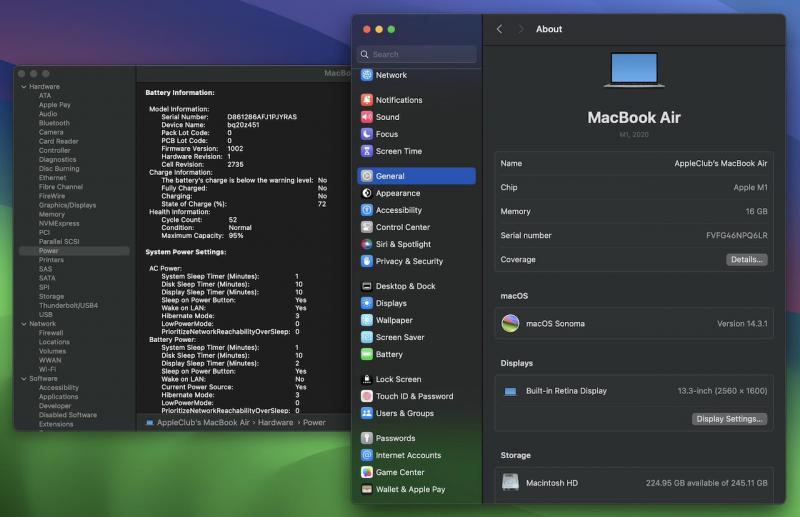This screenshot has width=800, height=517.
Task: Select the Siri & Spotlight icon
Action: click(366, 244)
